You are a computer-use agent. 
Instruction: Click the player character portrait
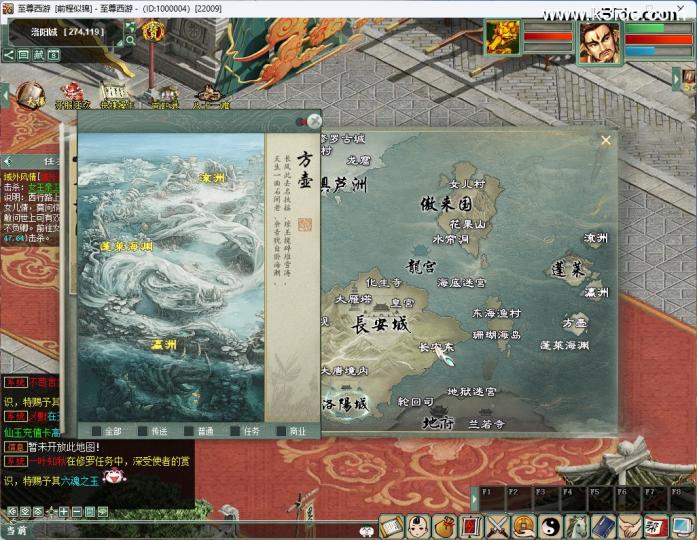600,42
